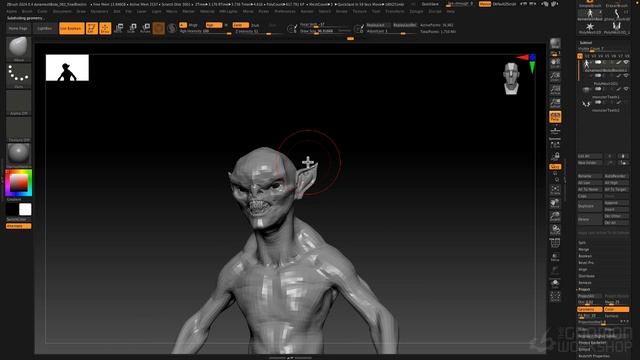Toggle the Xyz rotation mode
The height and width of the screenshot is (360, 640).
[555, 167]
